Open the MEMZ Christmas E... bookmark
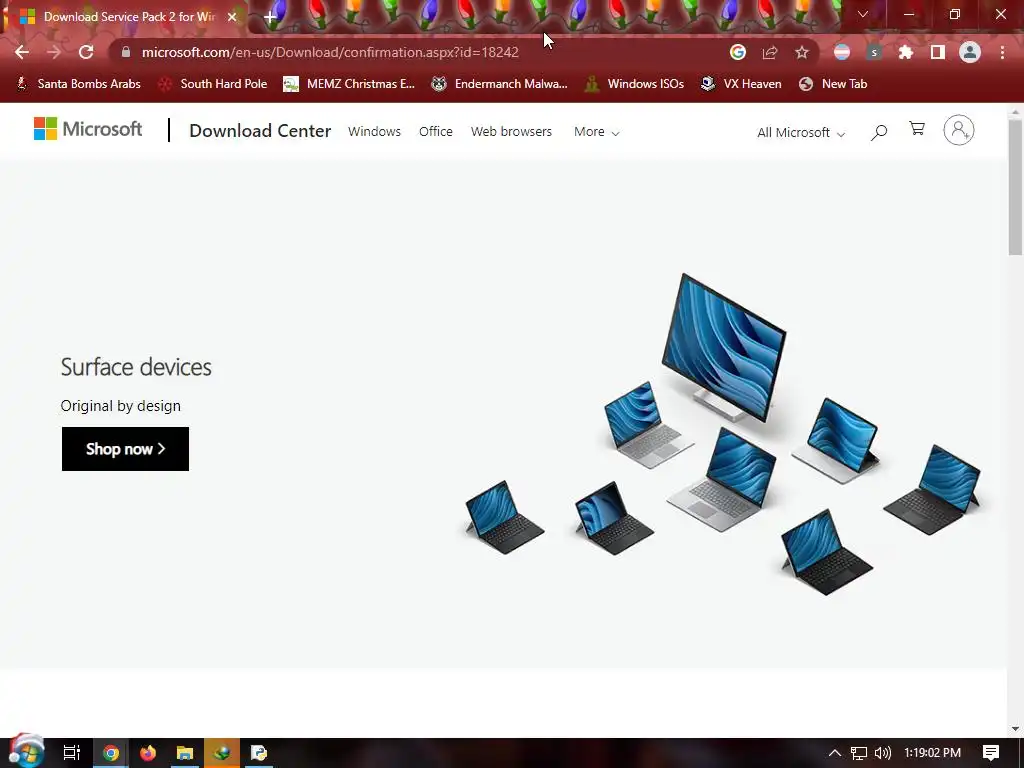The width and height of the screenshot is (1024, 768). click(x=349, y=84)
